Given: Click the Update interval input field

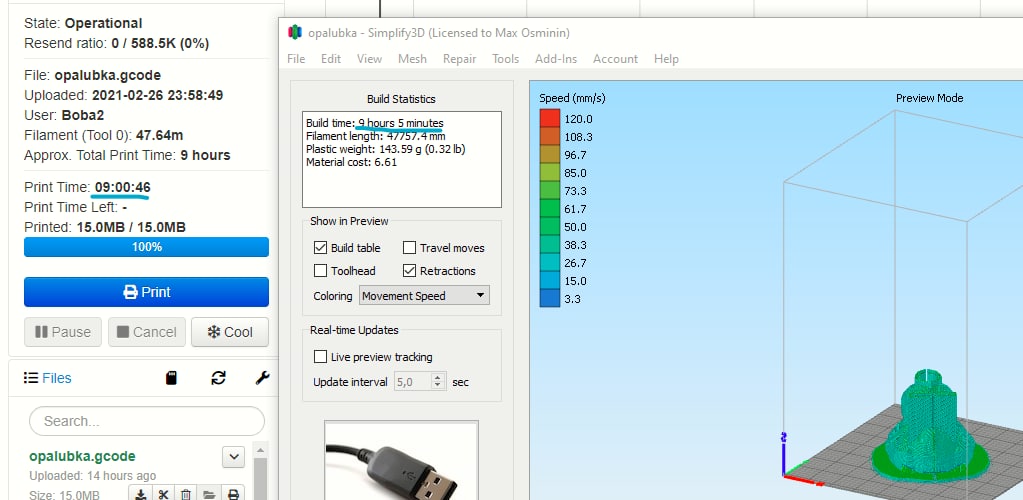Looking at the screenshot, I should (x=413, y=382).
